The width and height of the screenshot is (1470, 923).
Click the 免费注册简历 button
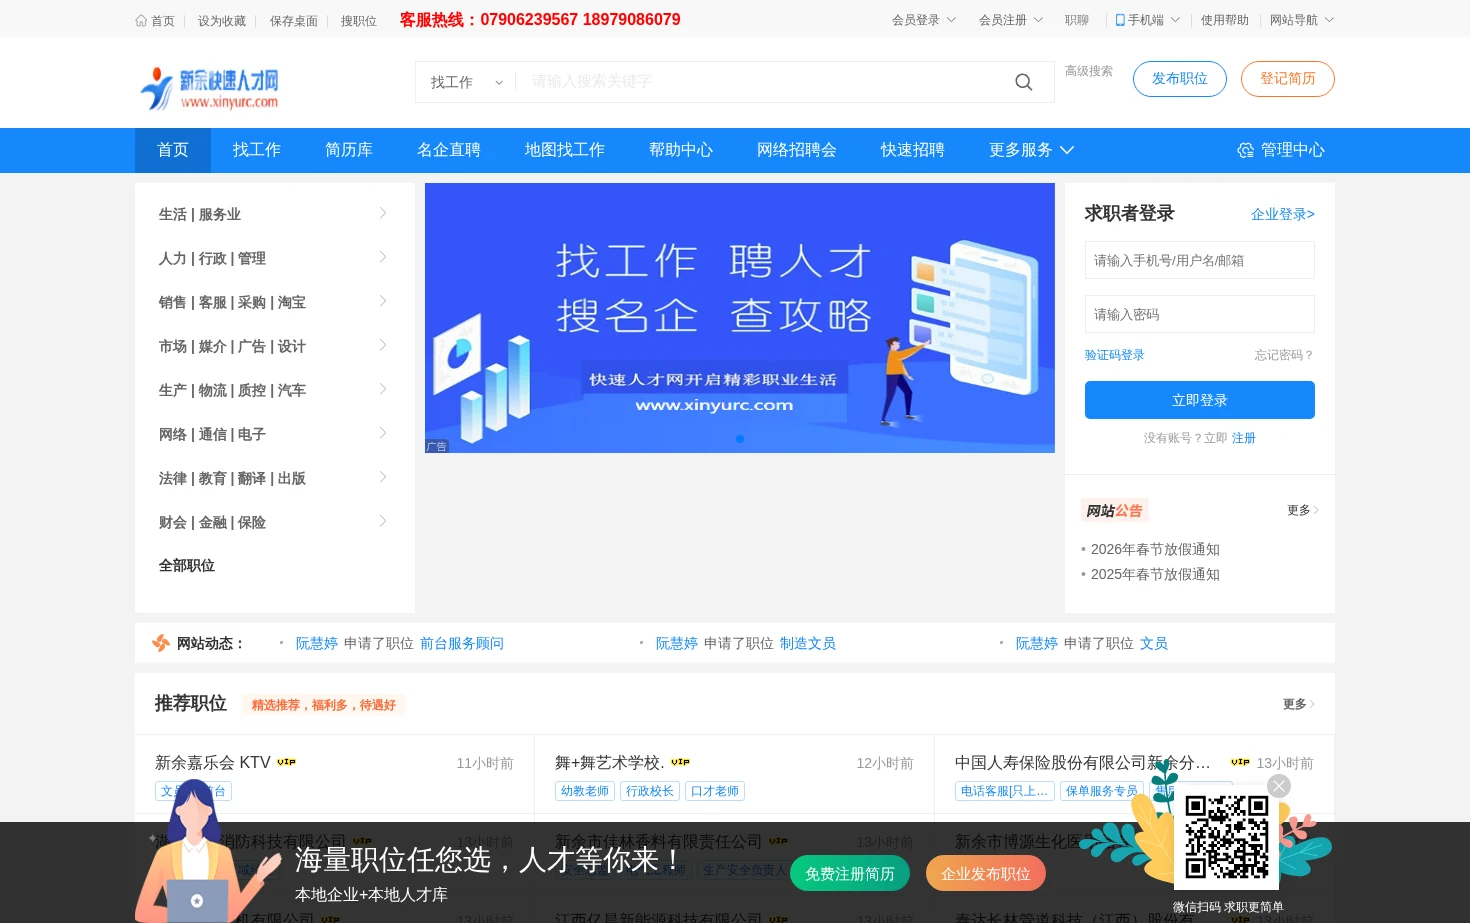(x=850, y=873)
